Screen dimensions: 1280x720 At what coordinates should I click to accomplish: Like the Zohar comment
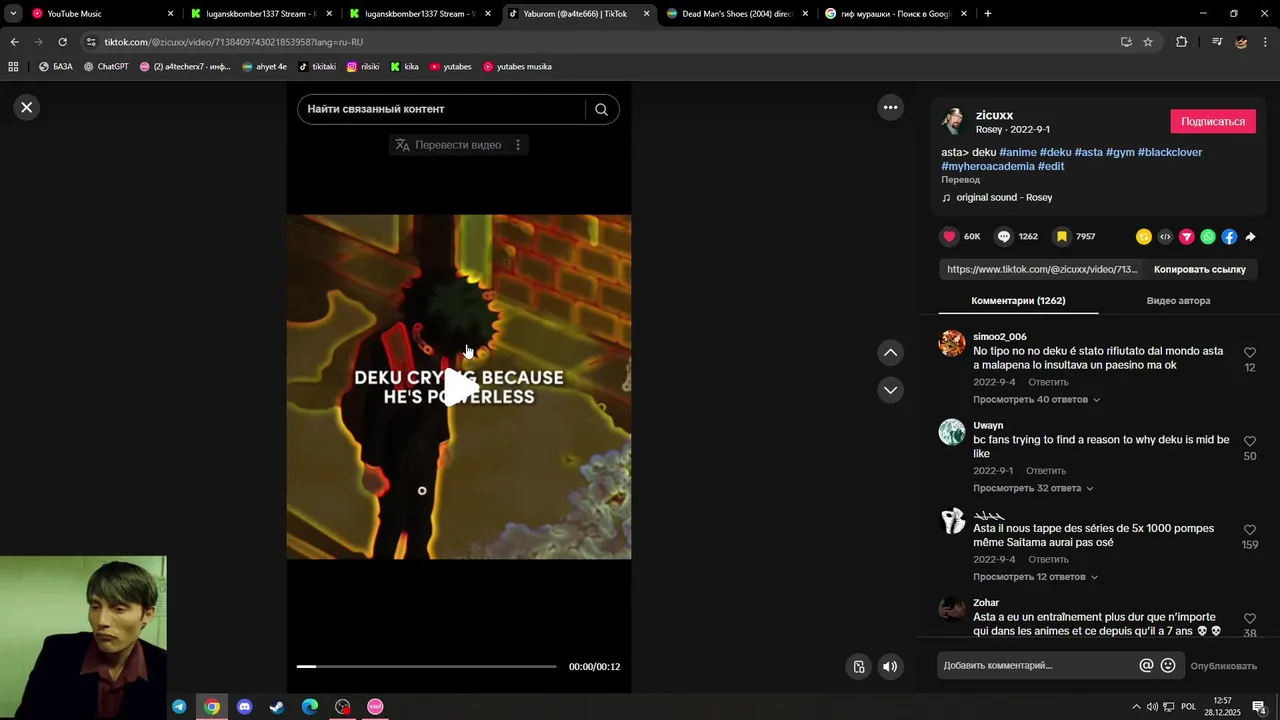click(1250, 619)
